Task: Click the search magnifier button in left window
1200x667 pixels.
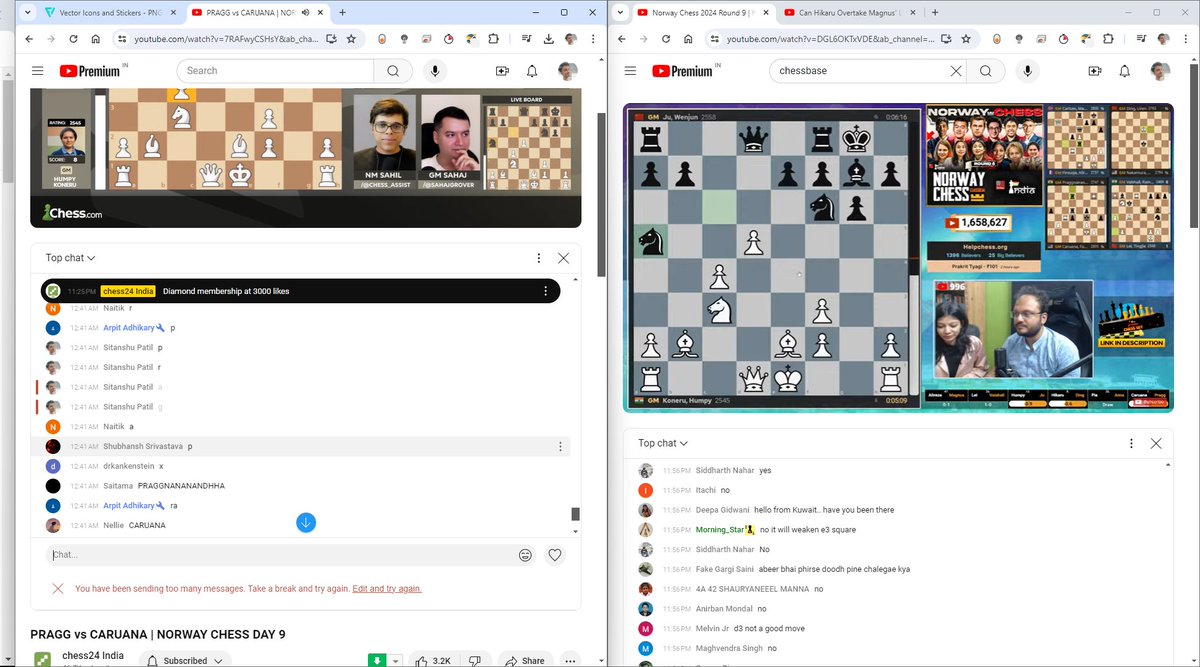Action: [393, 71]
